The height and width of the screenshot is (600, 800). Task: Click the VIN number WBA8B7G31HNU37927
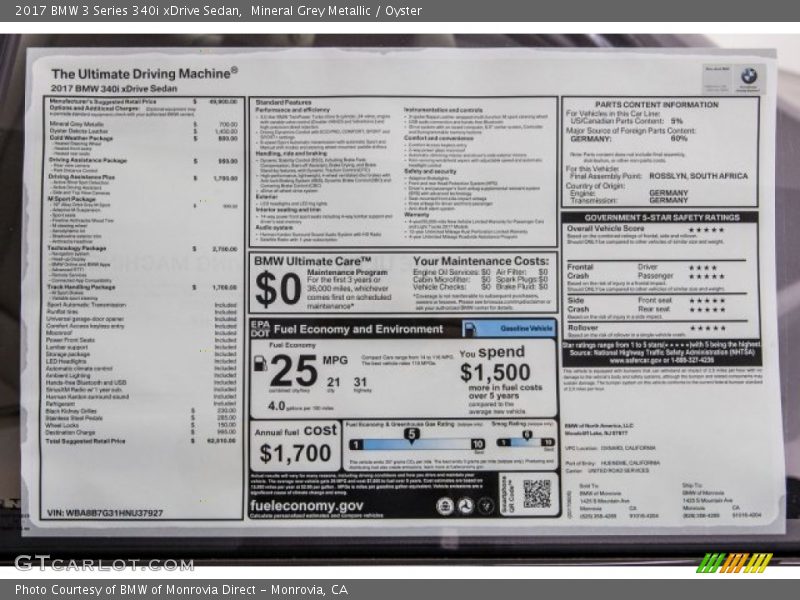coord(105,513)
